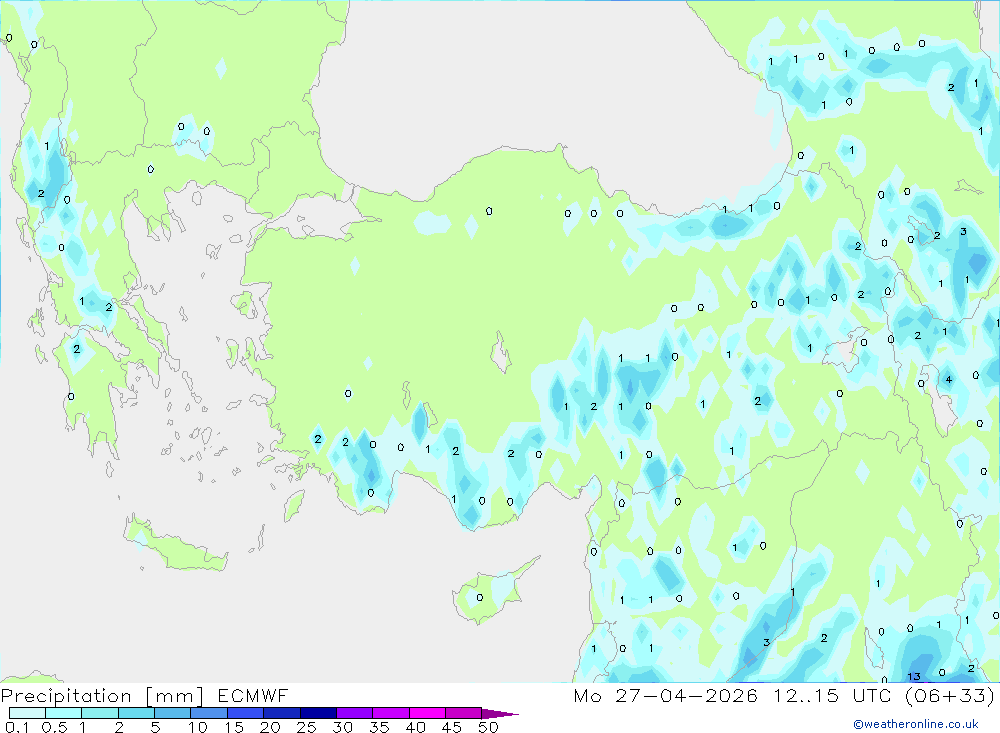
Task: Select the 25 legend scale label
Action: (x=307, y=727)
